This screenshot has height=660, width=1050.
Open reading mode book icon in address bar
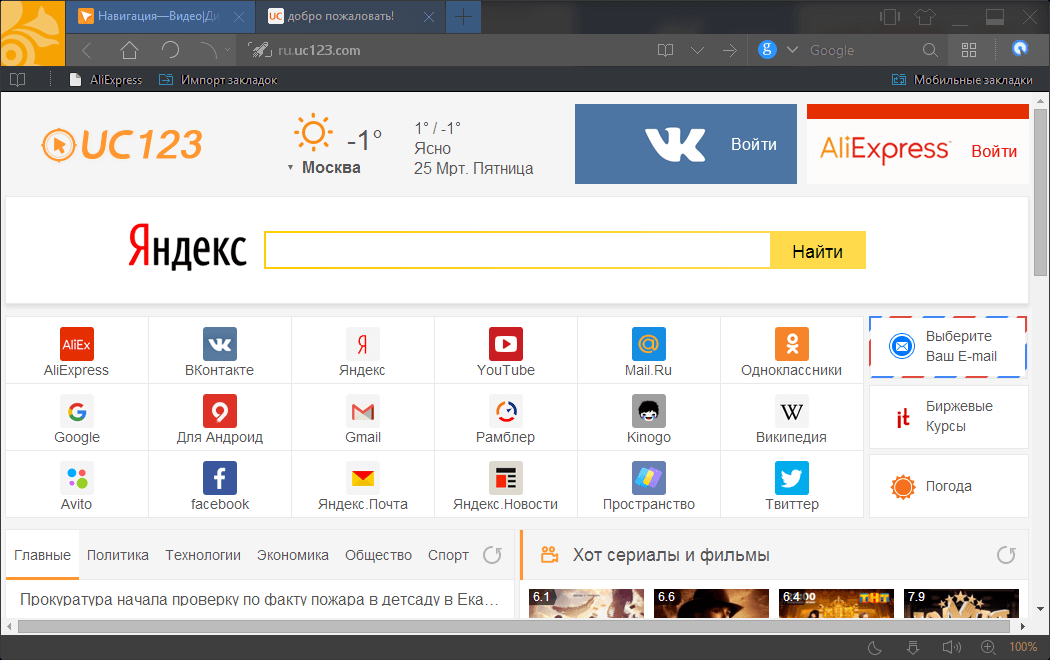coord(665,50)
